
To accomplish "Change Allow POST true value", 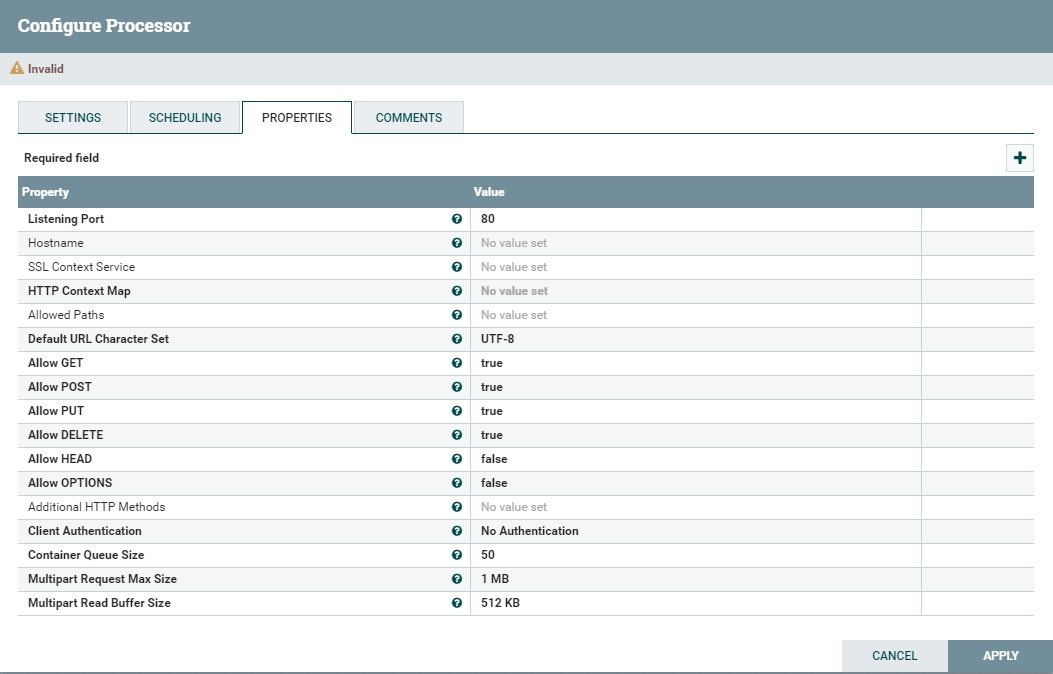I will point(696,387).
